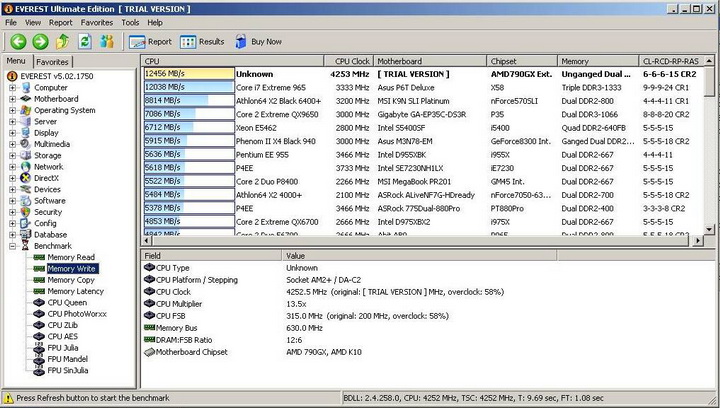Select CPU Queen benchmark
Image resolution: width=720 pixels, height=408 pixels.
click(x=67, y=302)
